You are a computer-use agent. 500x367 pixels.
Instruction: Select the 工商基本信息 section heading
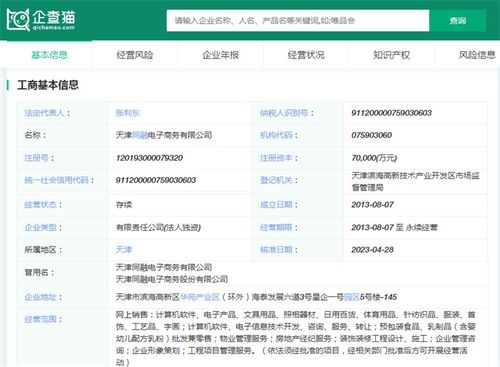pos(48,85)
